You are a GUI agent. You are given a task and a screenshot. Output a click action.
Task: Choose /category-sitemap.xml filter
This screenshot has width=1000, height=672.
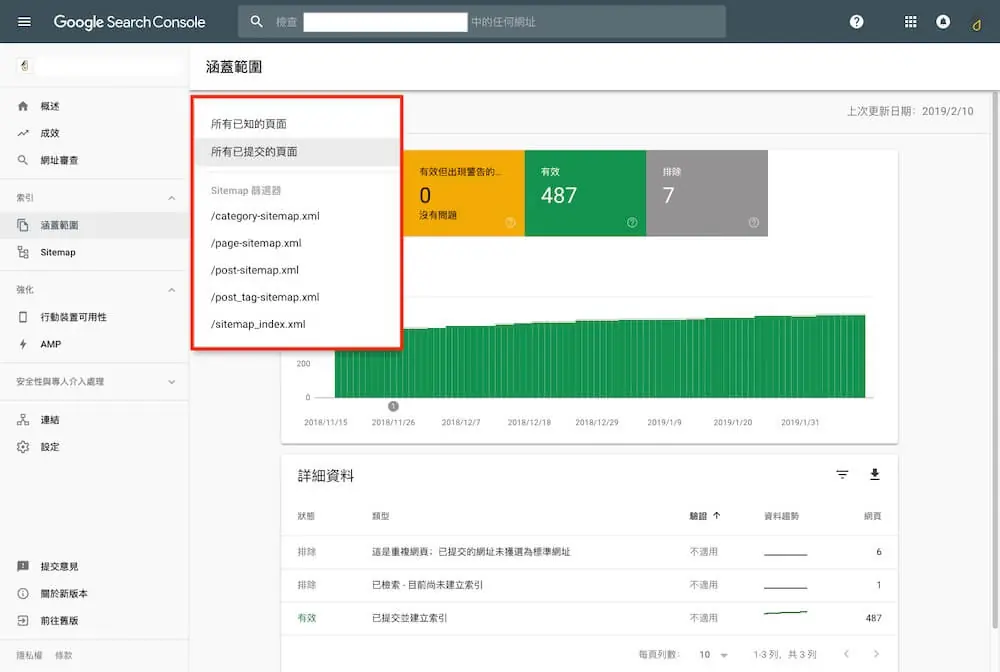click(297, 216)
